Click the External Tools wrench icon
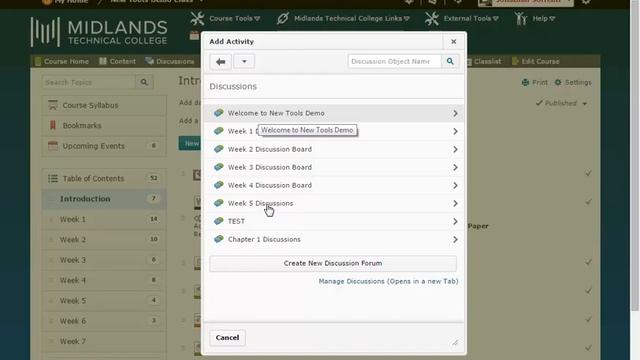This screenshot has width=640, height=360. tap(431, 18)
